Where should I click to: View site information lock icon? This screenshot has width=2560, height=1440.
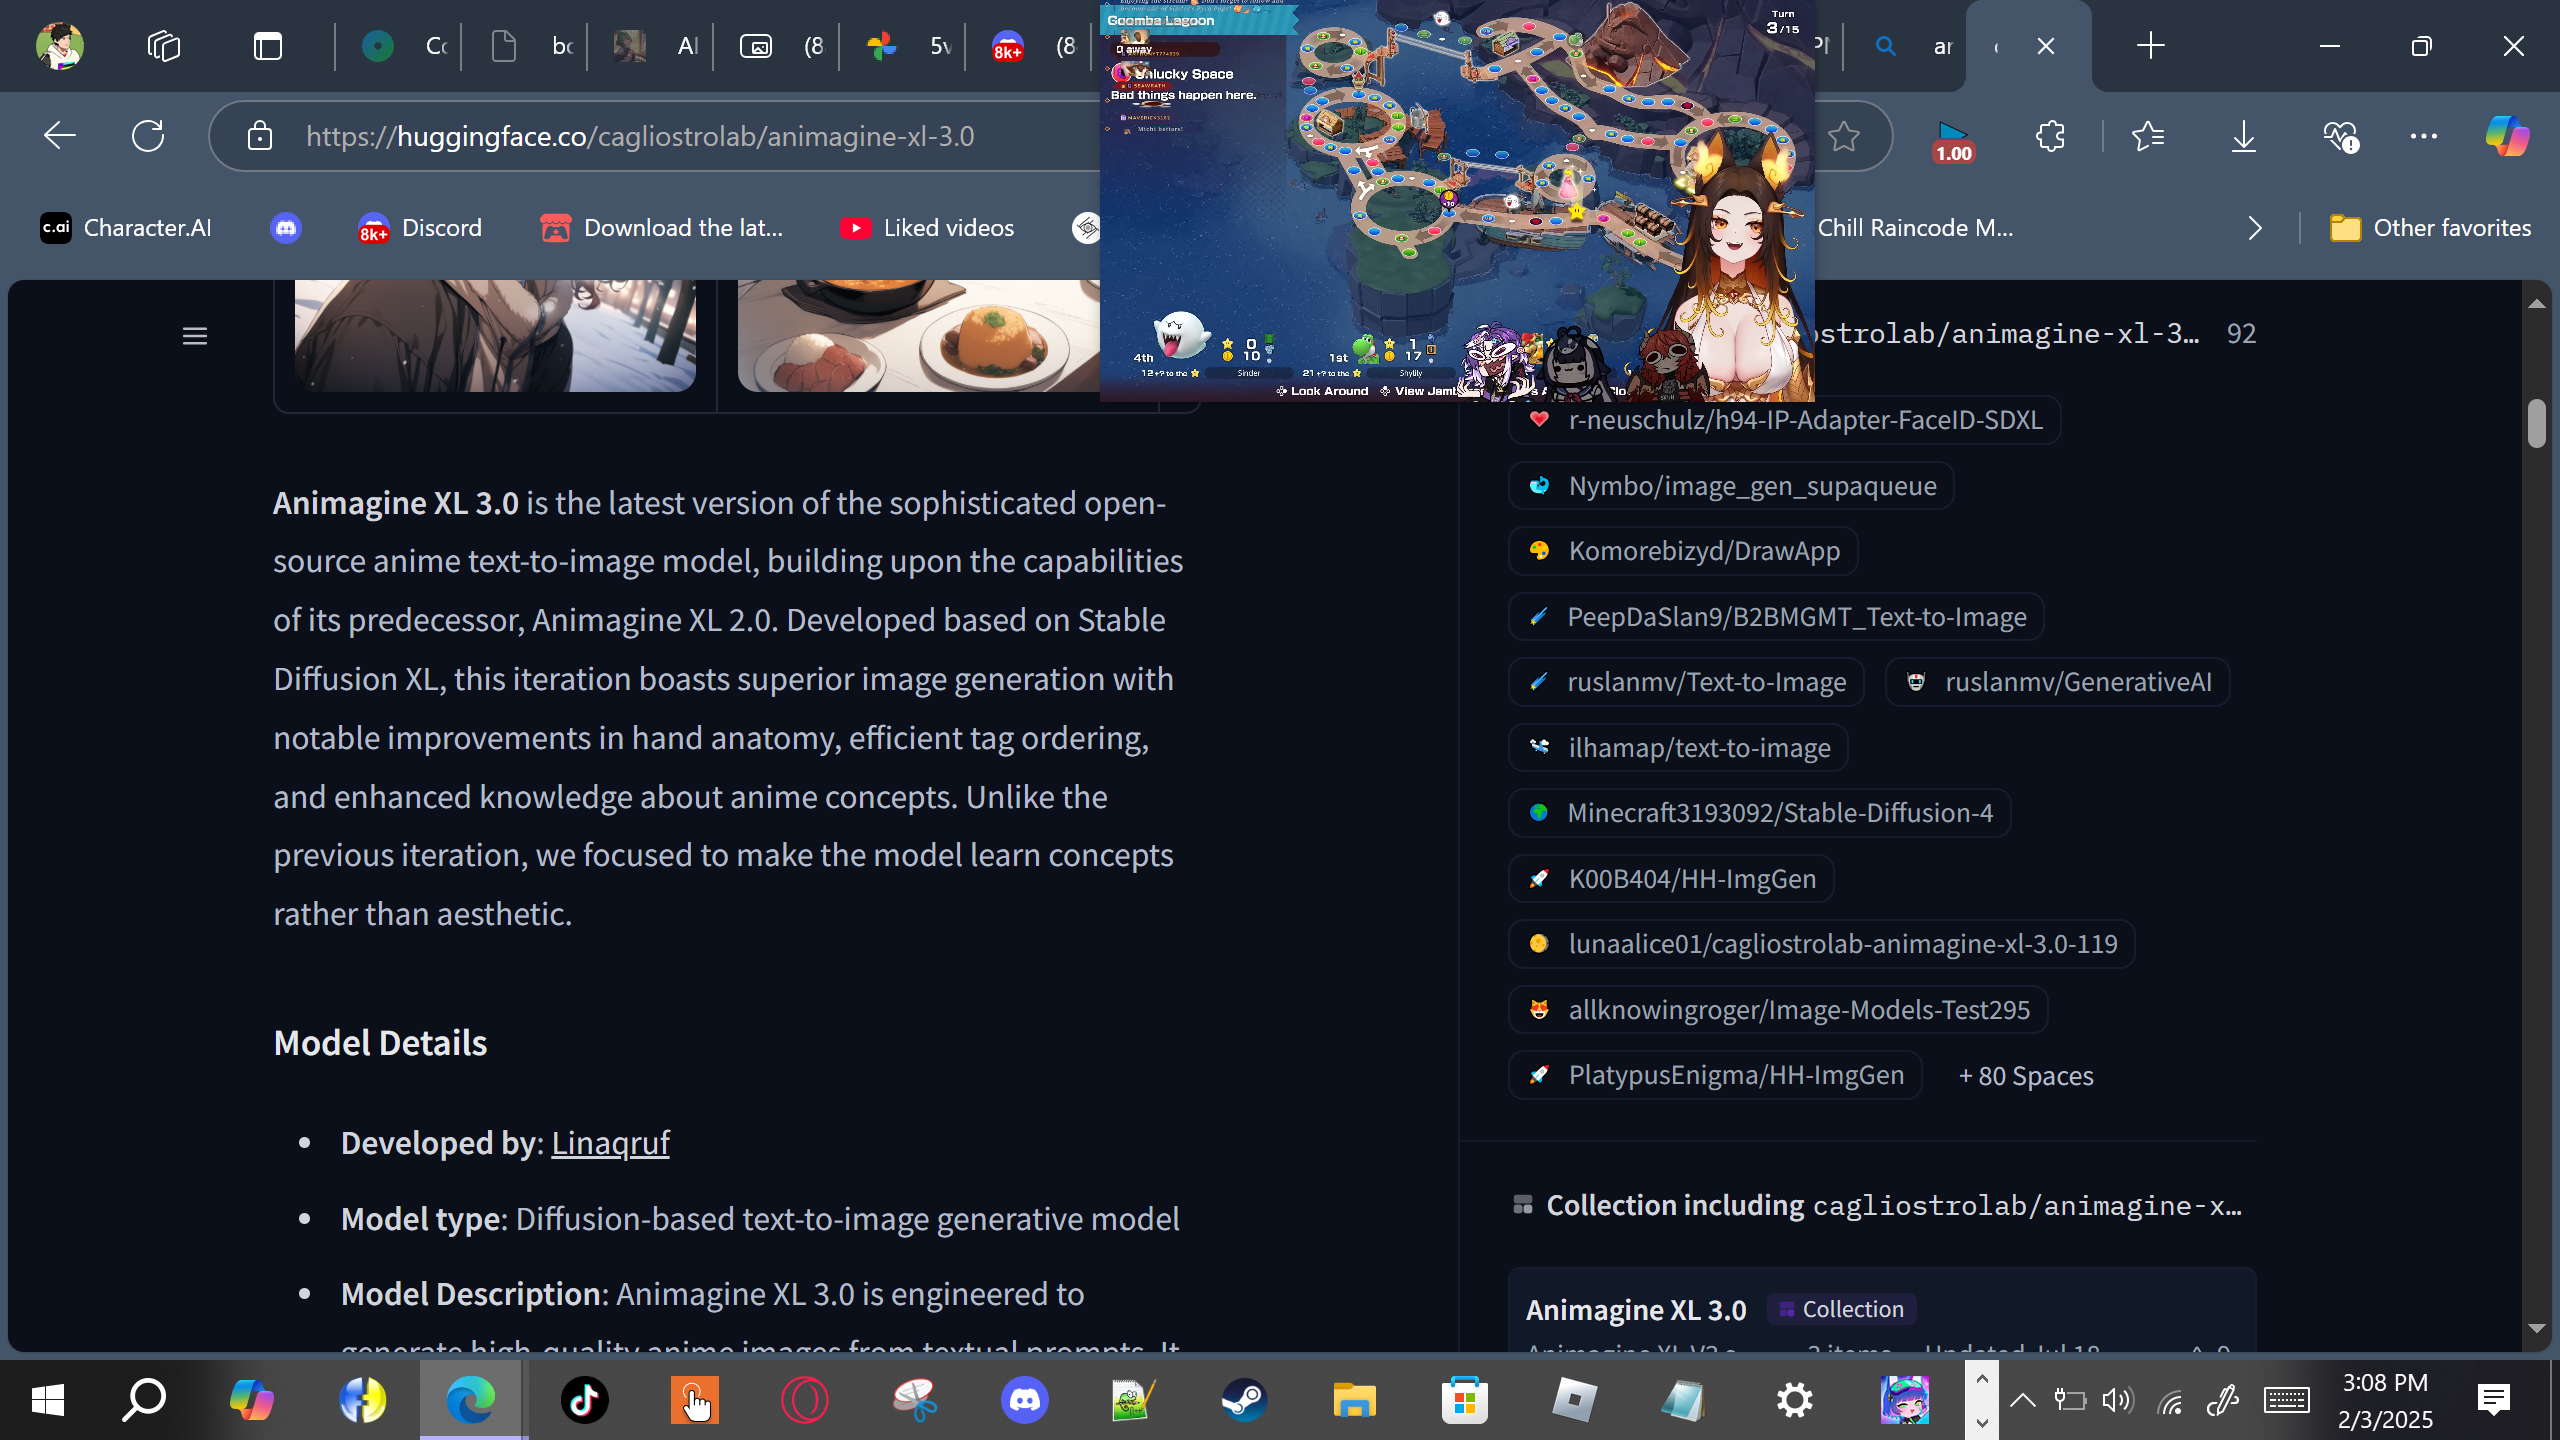tap(260, 136)
